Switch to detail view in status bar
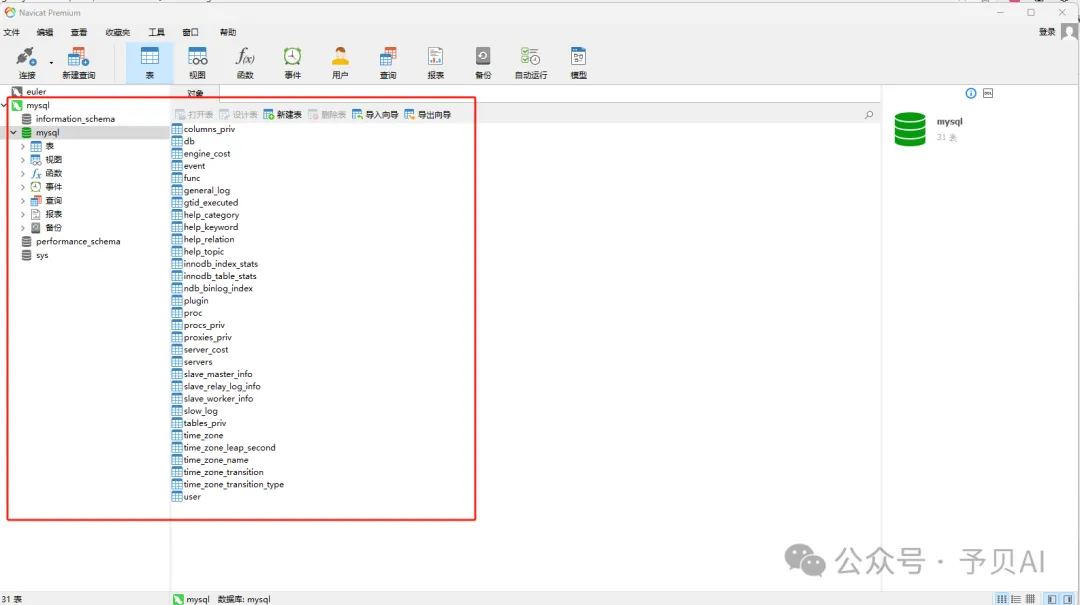This screenshot has width=1080, height=605. 1016,599
